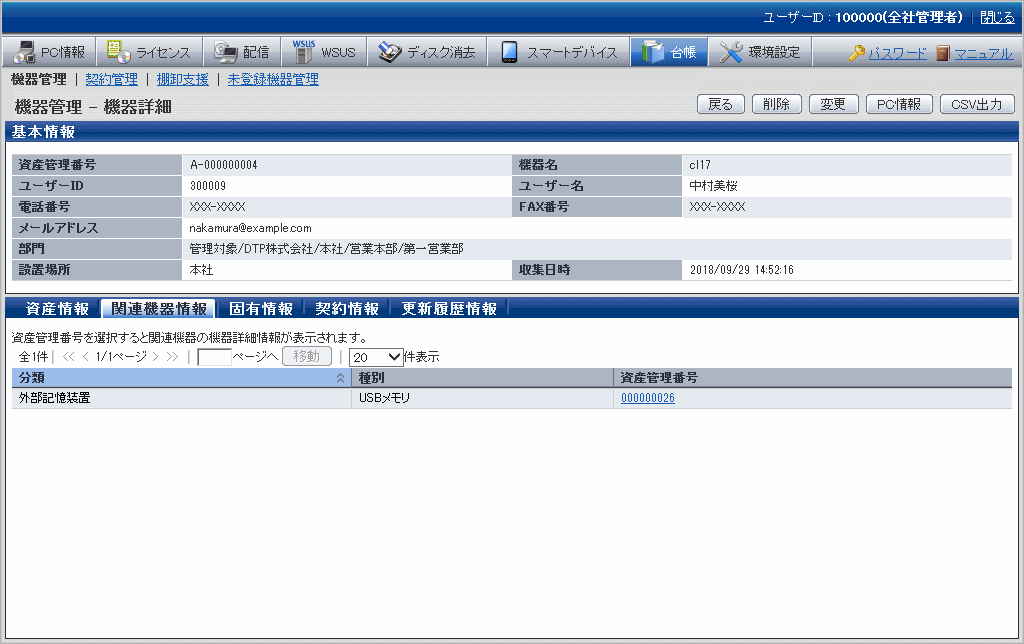Switch to the 関連機器情報 tab
Image resolution: width=1024 pixels, height=644 pixels.
pyautogui.click(x=159, y=309)
